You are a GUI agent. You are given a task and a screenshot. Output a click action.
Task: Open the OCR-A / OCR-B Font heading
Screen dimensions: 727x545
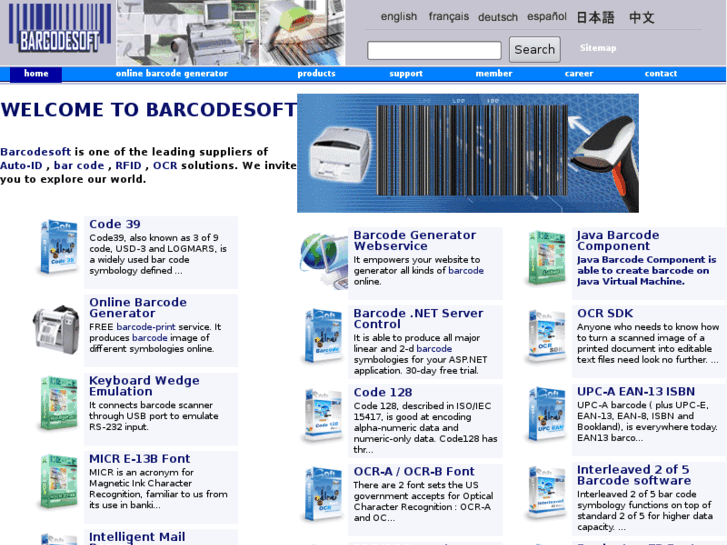(x=414, y=471)
